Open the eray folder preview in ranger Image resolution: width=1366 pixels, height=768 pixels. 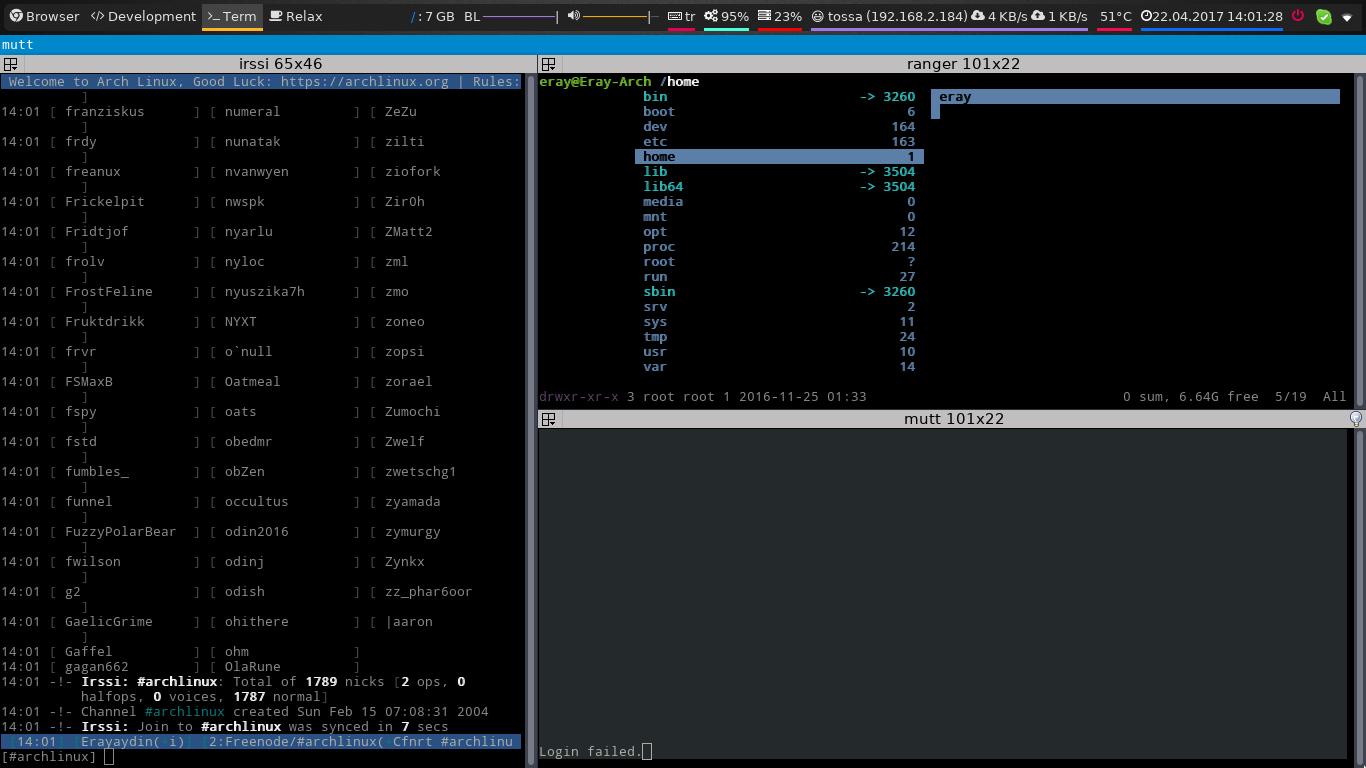[1135, 97]
